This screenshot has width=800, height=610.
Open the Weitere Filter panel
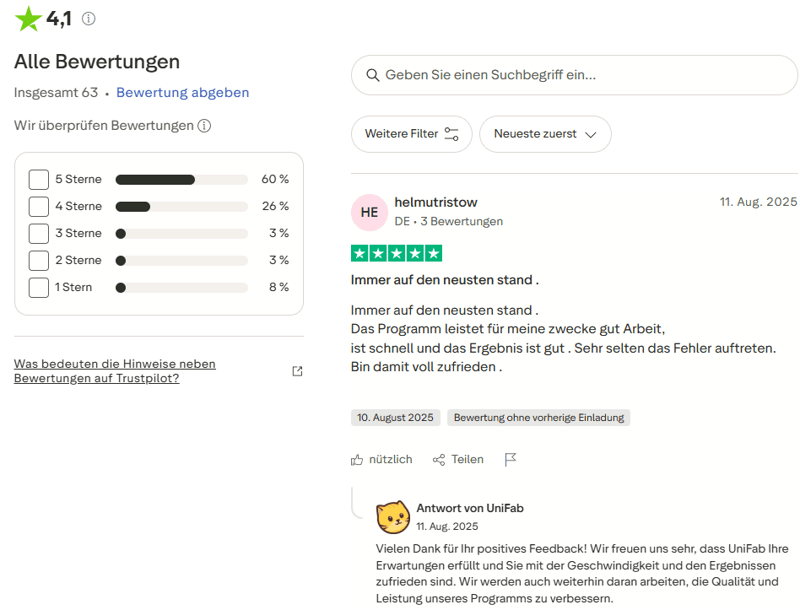(411, 133)
